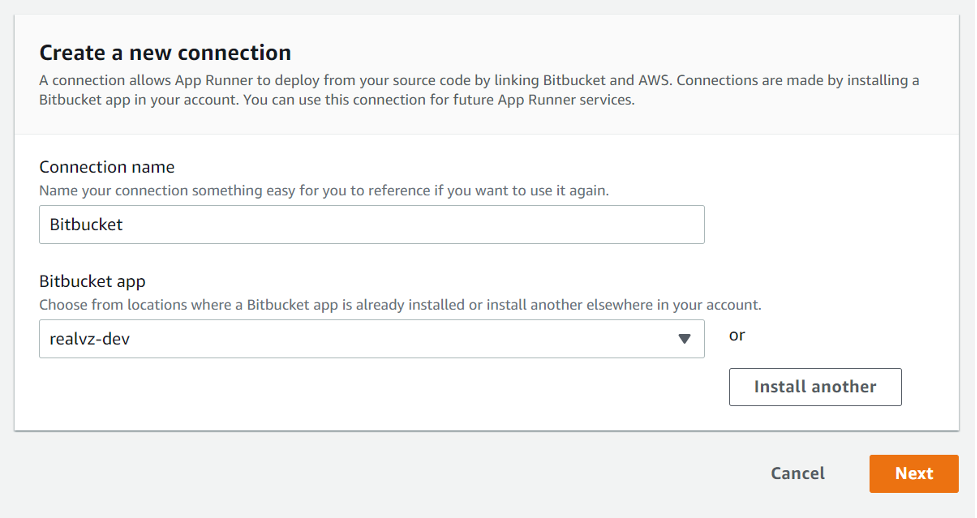Click the 'Bitbucket app' label
Viewport: 977px width, 518px height.
coord(92,282)
